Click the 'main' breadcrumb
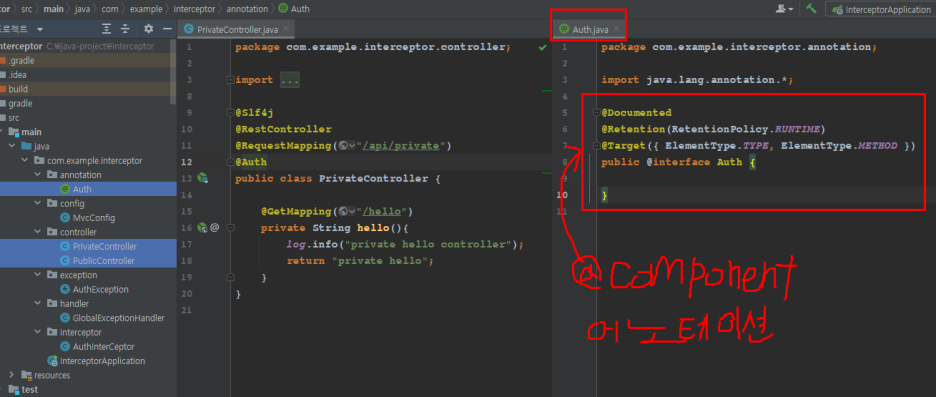 (x=53, y=9)
